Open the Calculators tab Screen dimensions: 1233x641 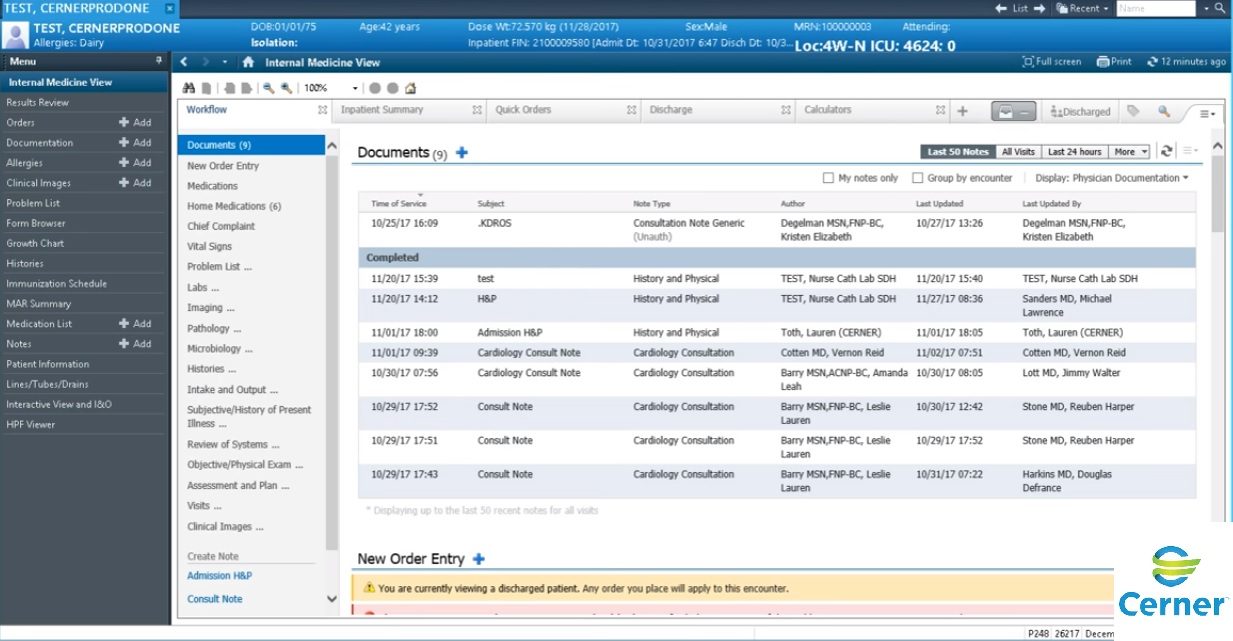828,110
